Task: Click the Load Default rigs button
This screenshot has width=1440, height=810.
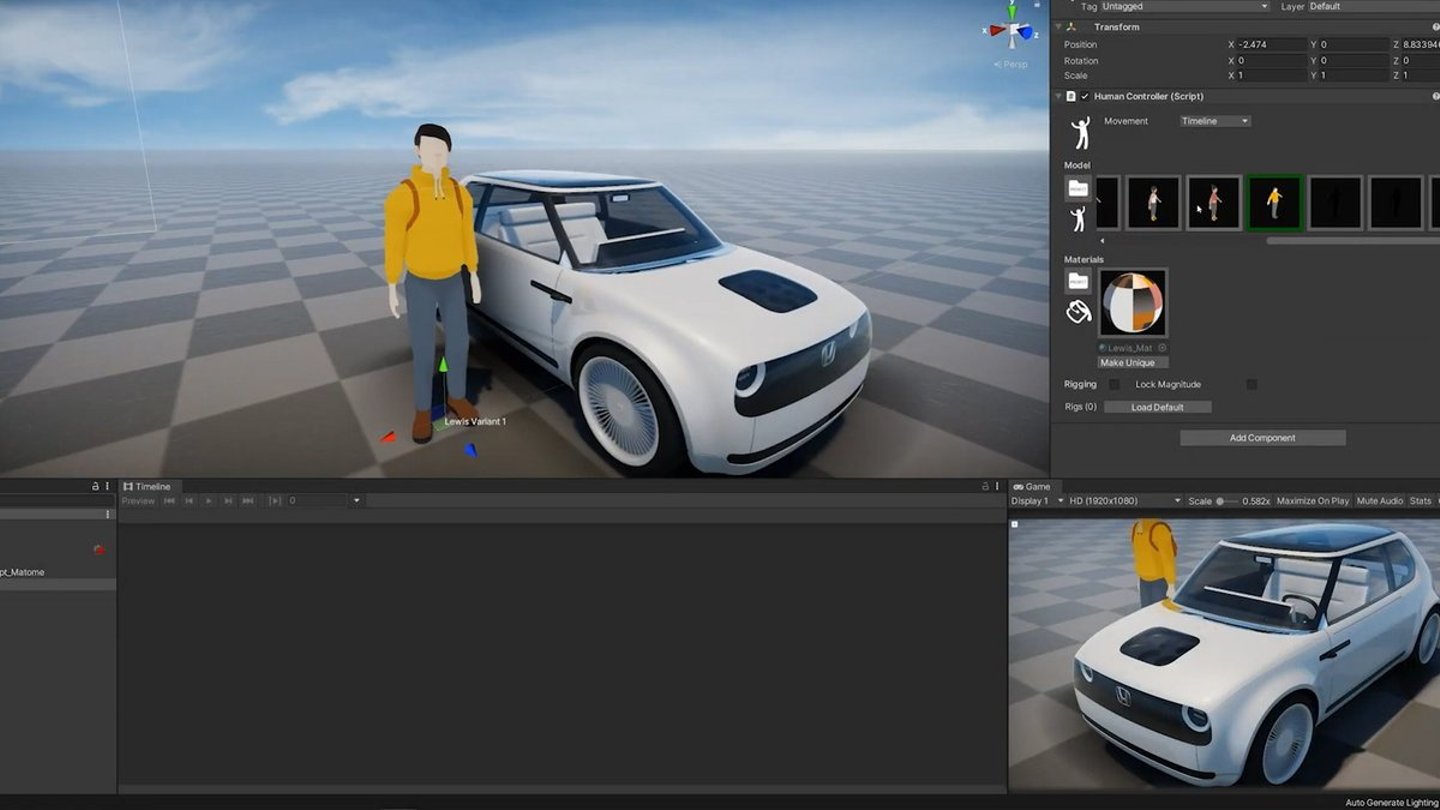Action: [x=1157, y=407]
